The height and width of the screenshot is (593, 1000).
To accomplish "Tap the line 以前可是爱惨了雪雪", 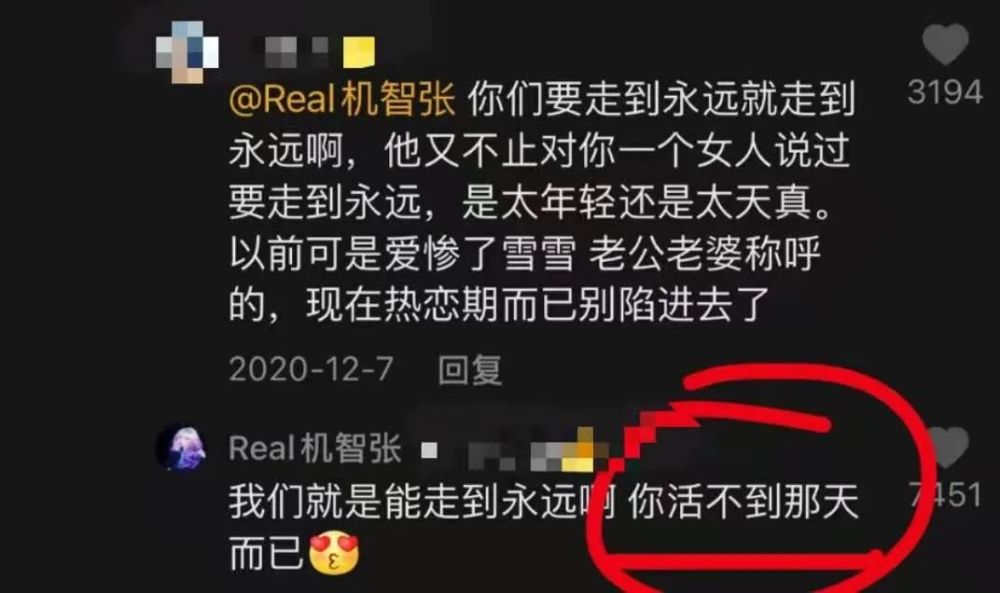I will click(402, 254).
